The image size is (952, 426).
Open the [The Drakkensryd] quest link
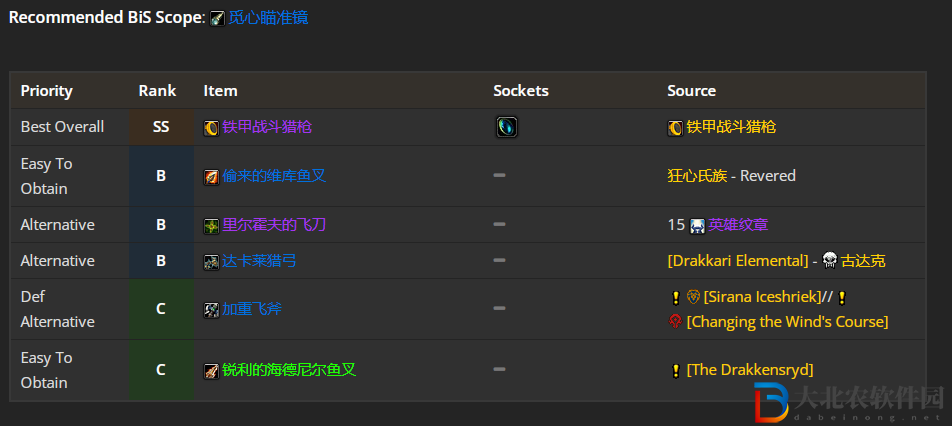(750, 370)
